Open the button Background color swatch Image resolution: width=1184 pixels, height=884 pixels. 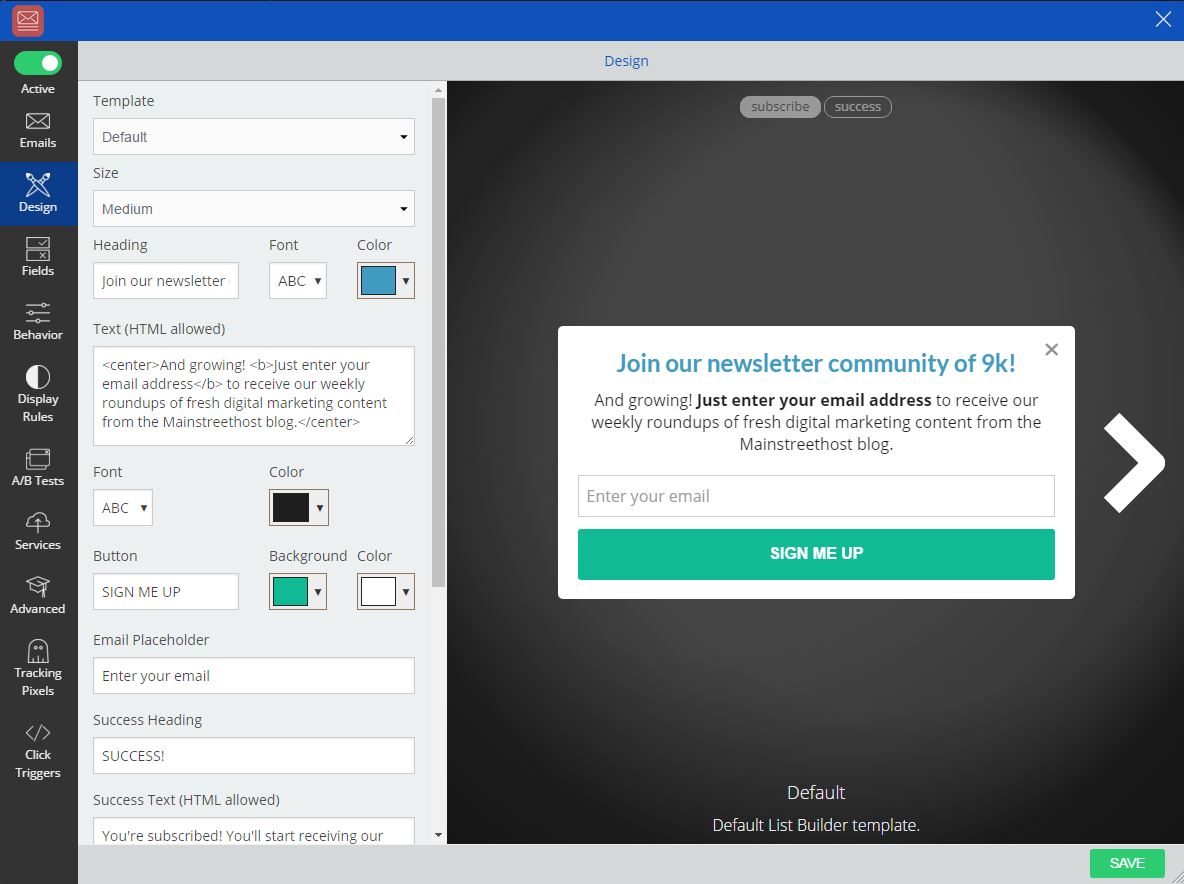coord(298,591)
